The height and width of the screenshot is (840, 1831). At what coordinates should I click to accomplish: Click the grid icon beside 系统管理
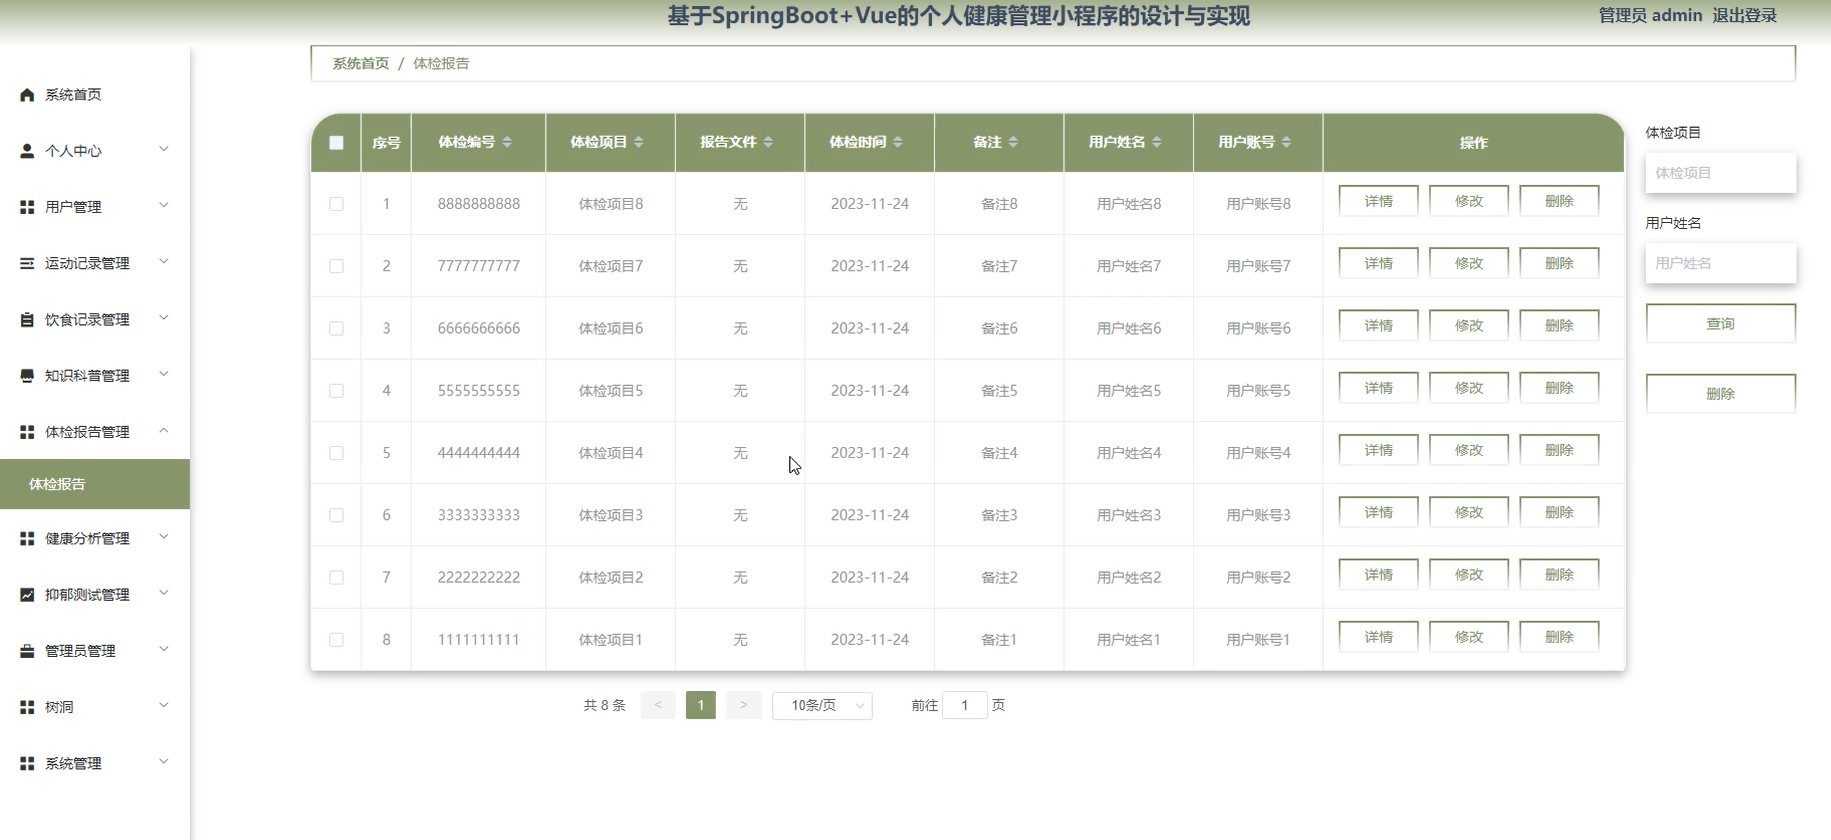tap(27, 763)
